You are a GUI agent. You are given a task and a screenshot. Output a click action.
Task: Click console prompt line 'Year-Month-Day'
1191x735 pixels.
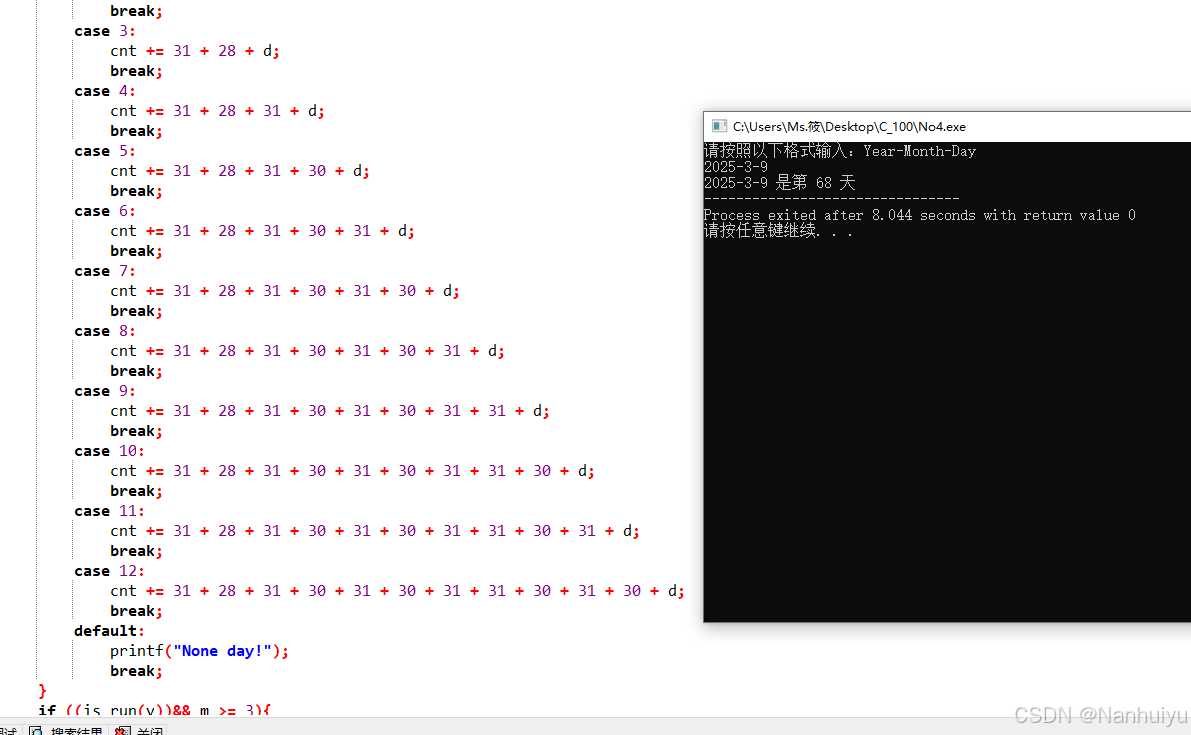[839, 151]
